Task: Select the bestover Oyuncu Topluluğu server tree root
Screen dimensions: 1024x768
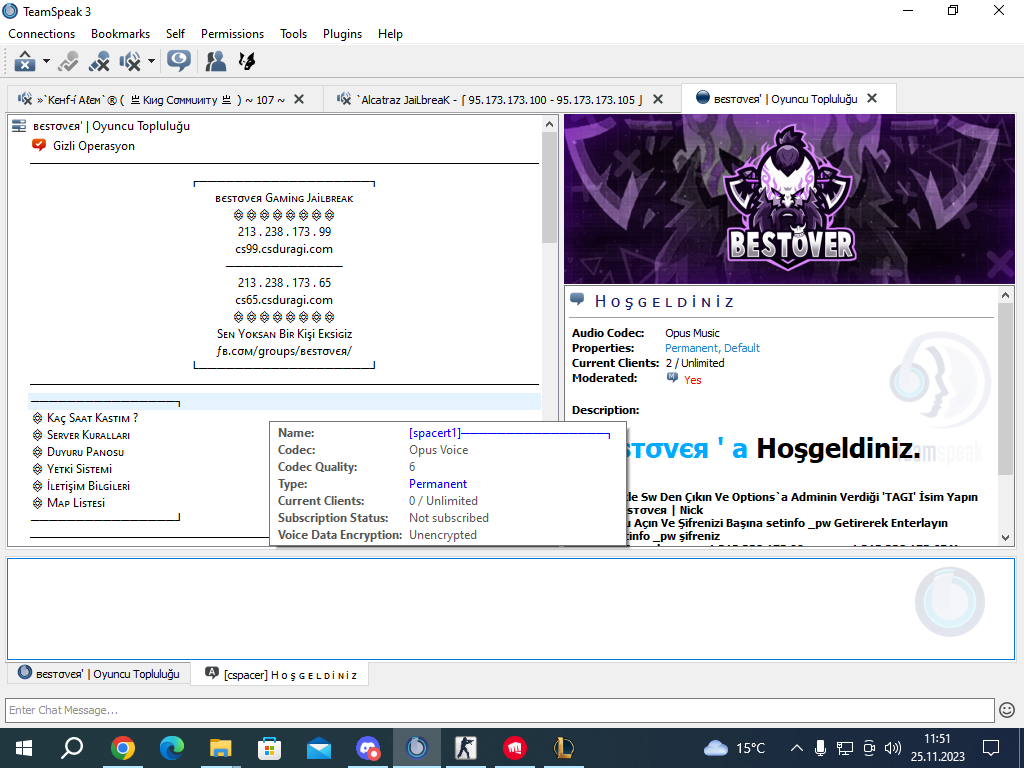Action: (111, 126)
